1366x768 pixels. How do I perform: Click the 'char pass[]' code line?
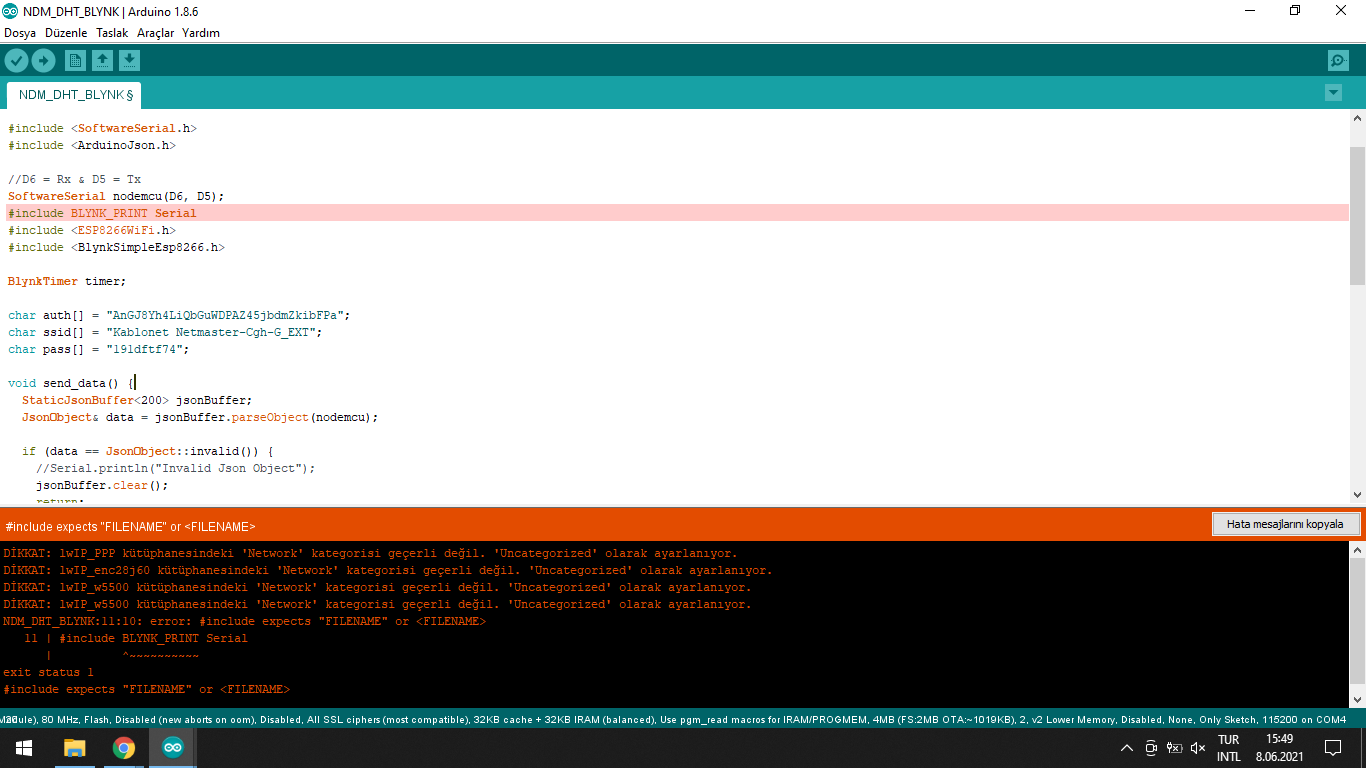click(99, 349)
